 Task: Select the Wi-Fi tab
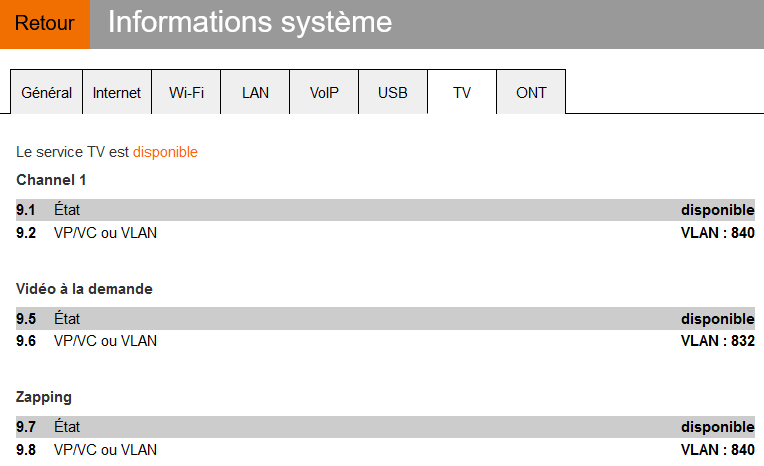186,92
